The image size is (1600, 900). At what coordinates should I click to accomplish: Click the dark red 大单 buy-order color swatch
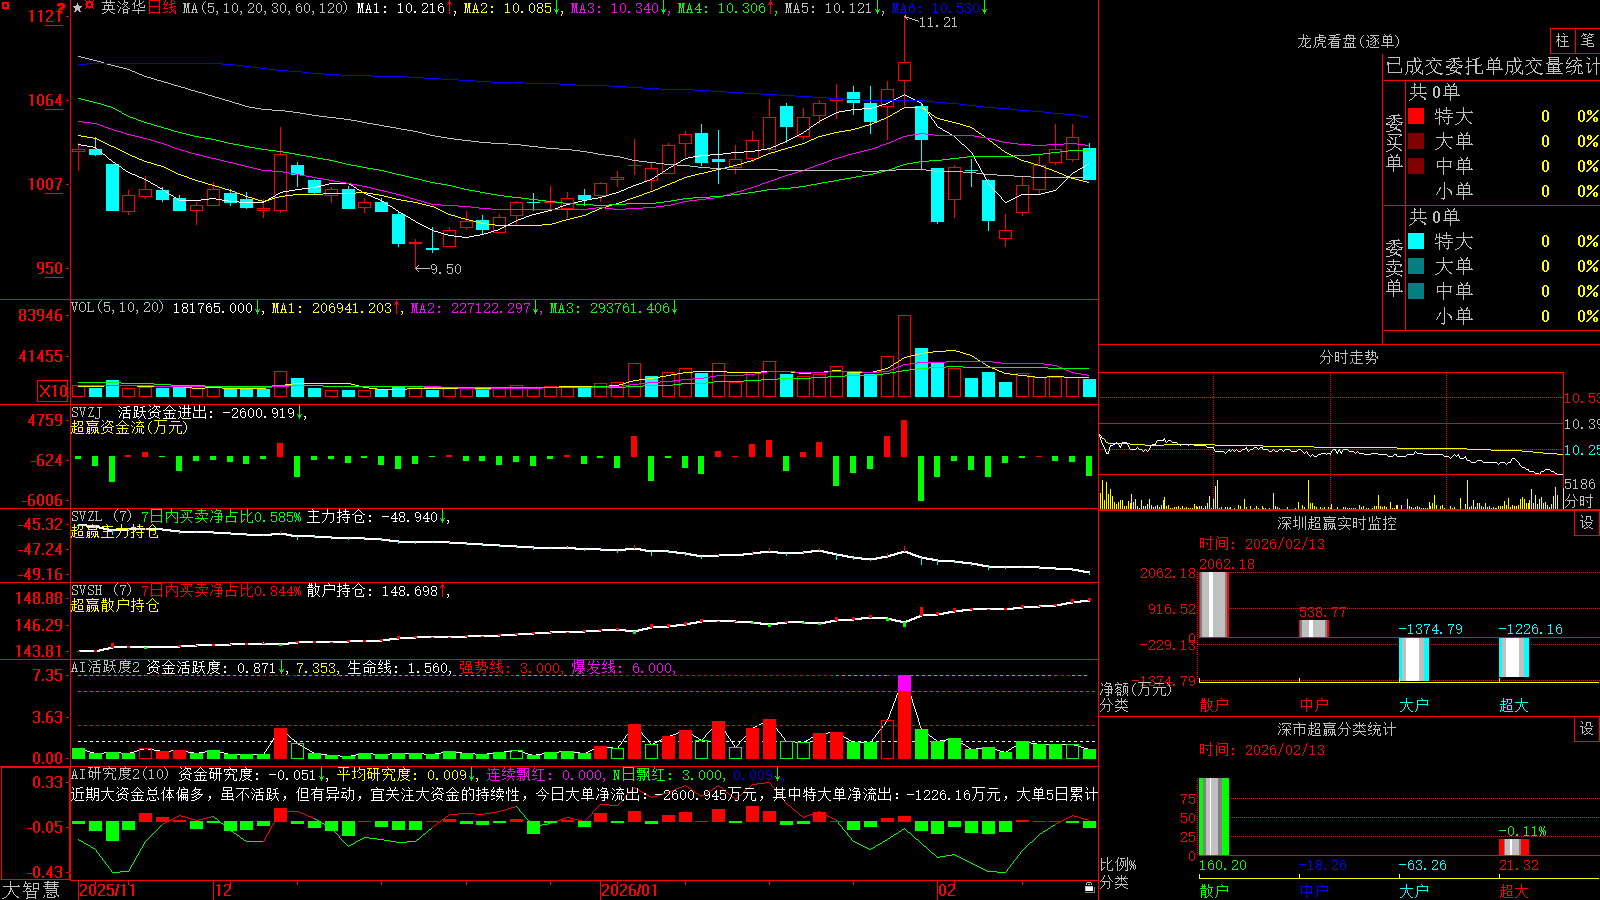point(1416,141)
